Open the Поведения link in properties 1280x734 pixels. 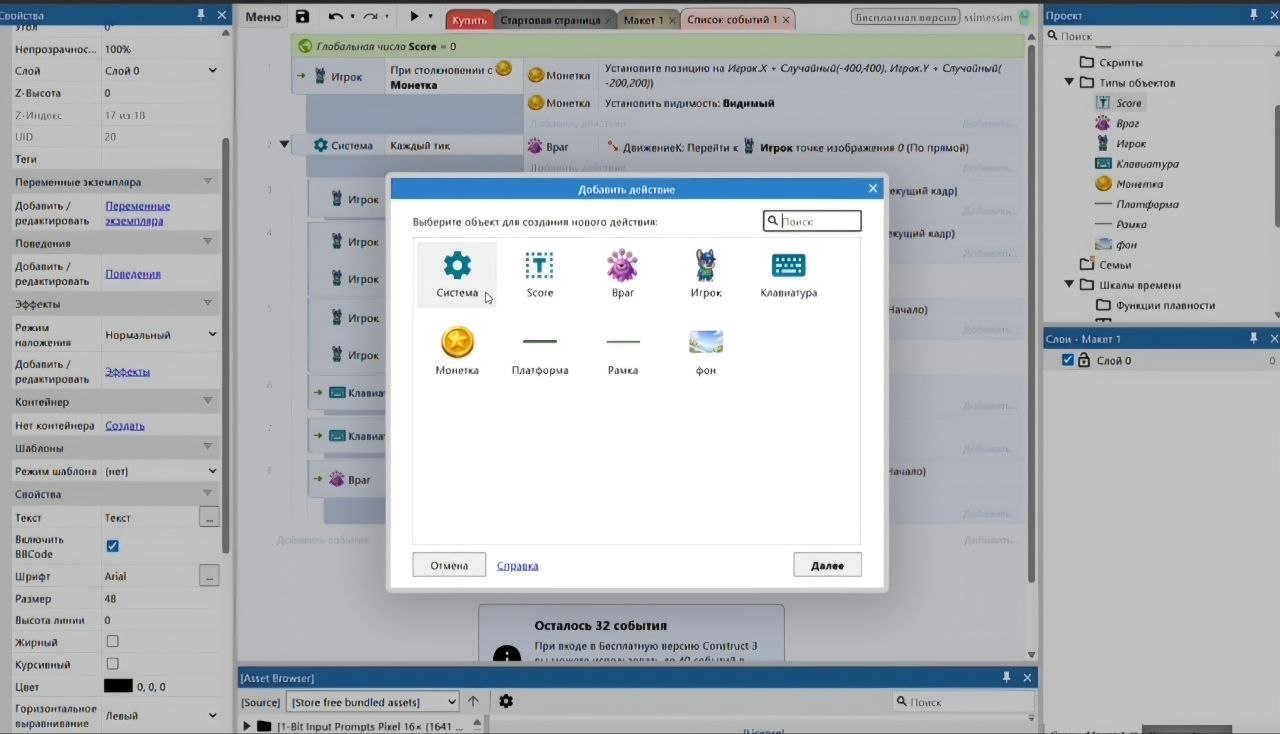(x=133, y=274)
